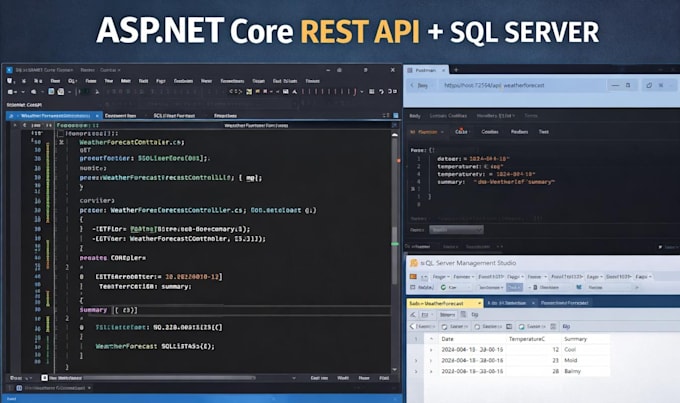Screen dimensions: 680x403
Task: Open the gray combo box below Postman response
Action: click(456, 229)
